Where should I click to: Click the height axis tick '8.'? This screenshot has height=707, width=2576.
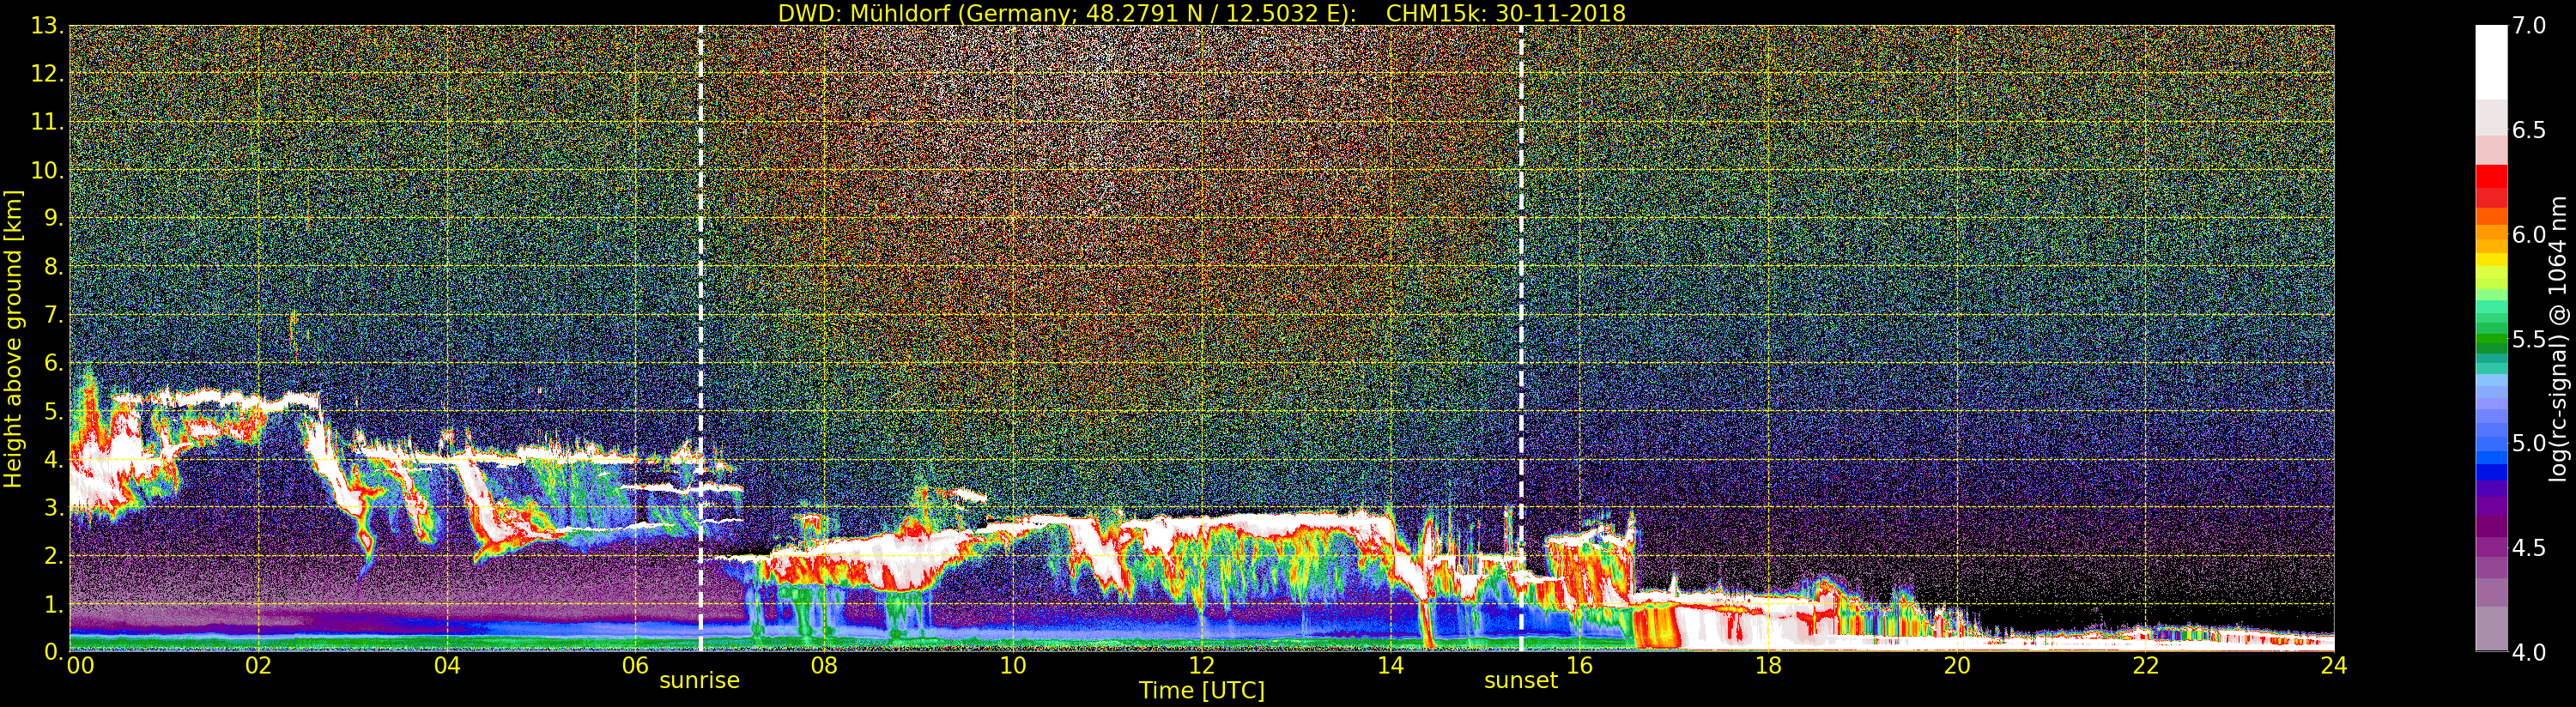[54, 267]
